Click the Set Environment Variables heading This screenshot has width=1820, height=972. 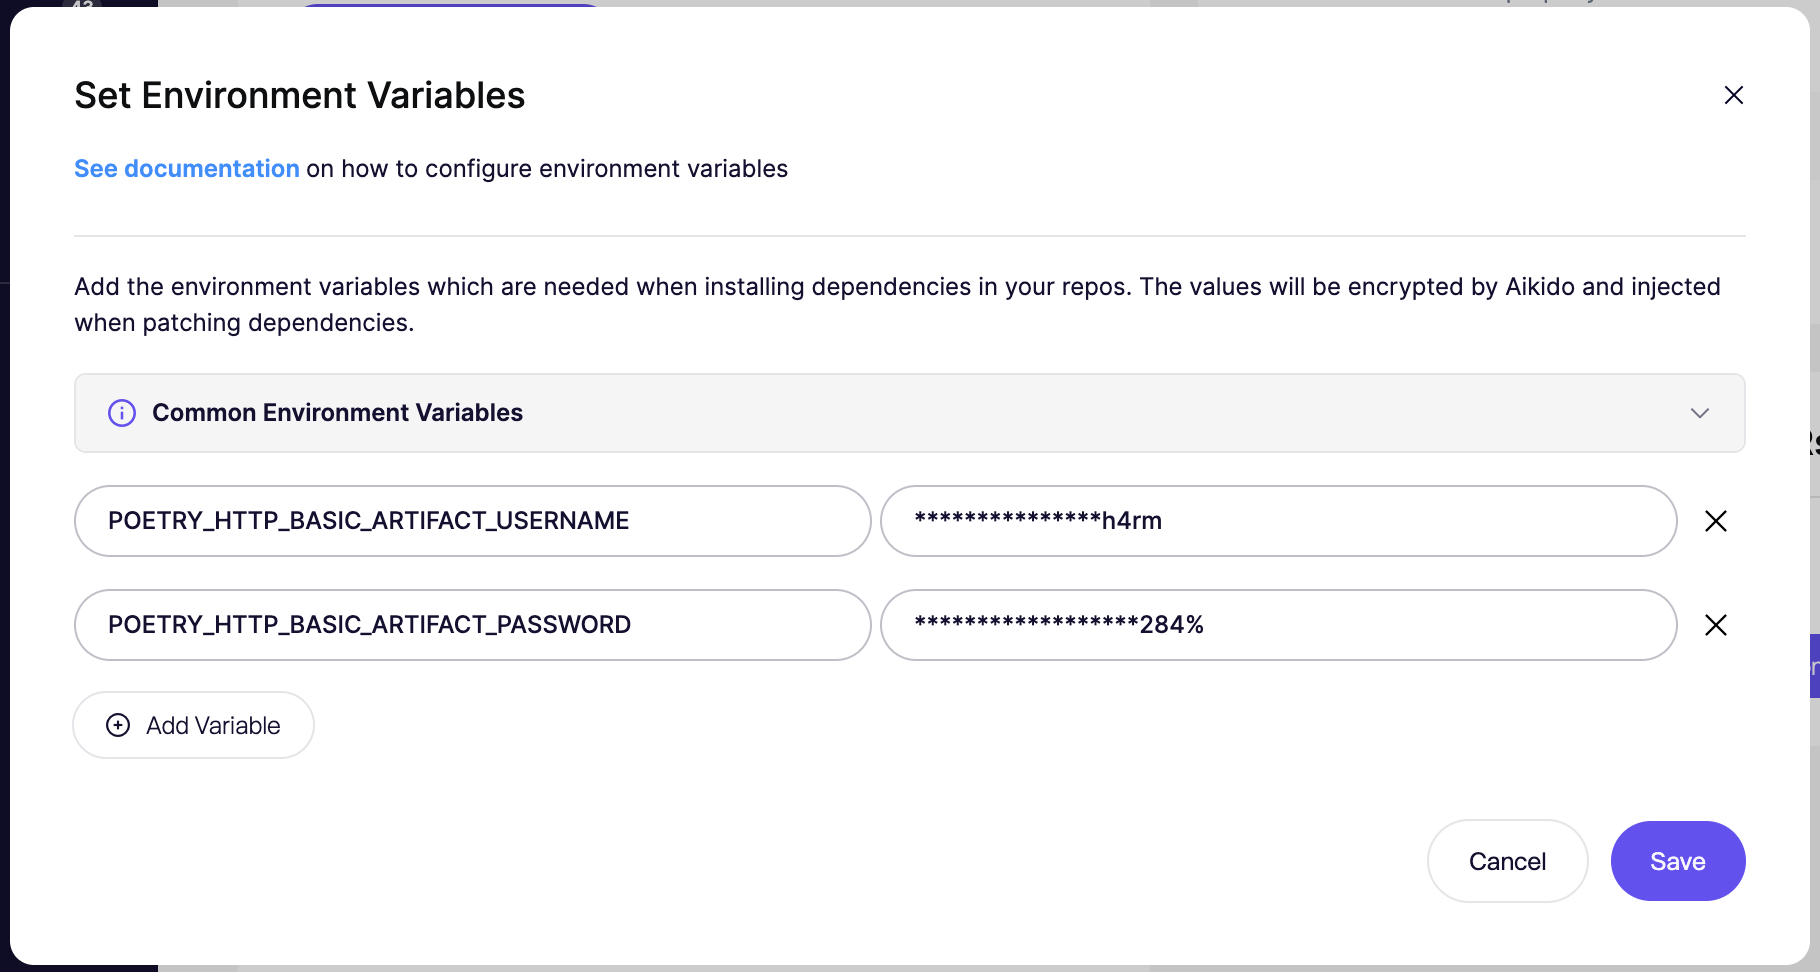coord(299,96)
